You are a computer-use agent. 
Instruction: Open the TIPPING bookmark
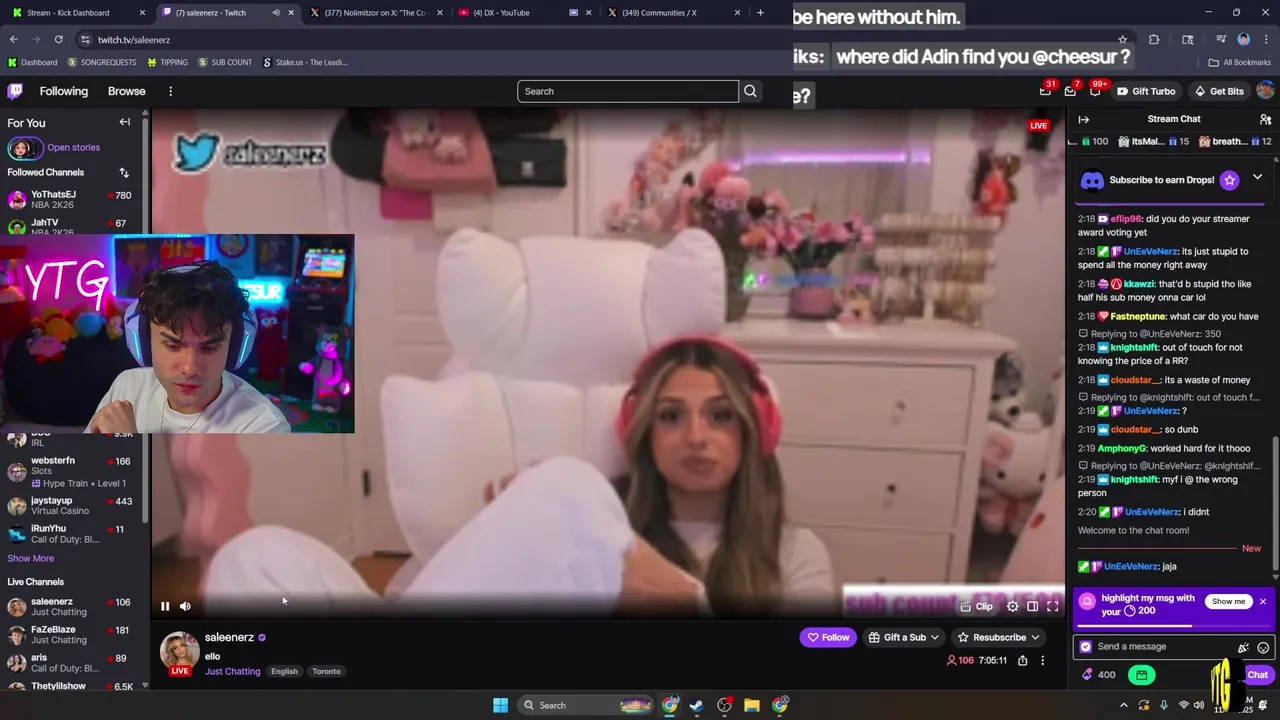[167, 62]
